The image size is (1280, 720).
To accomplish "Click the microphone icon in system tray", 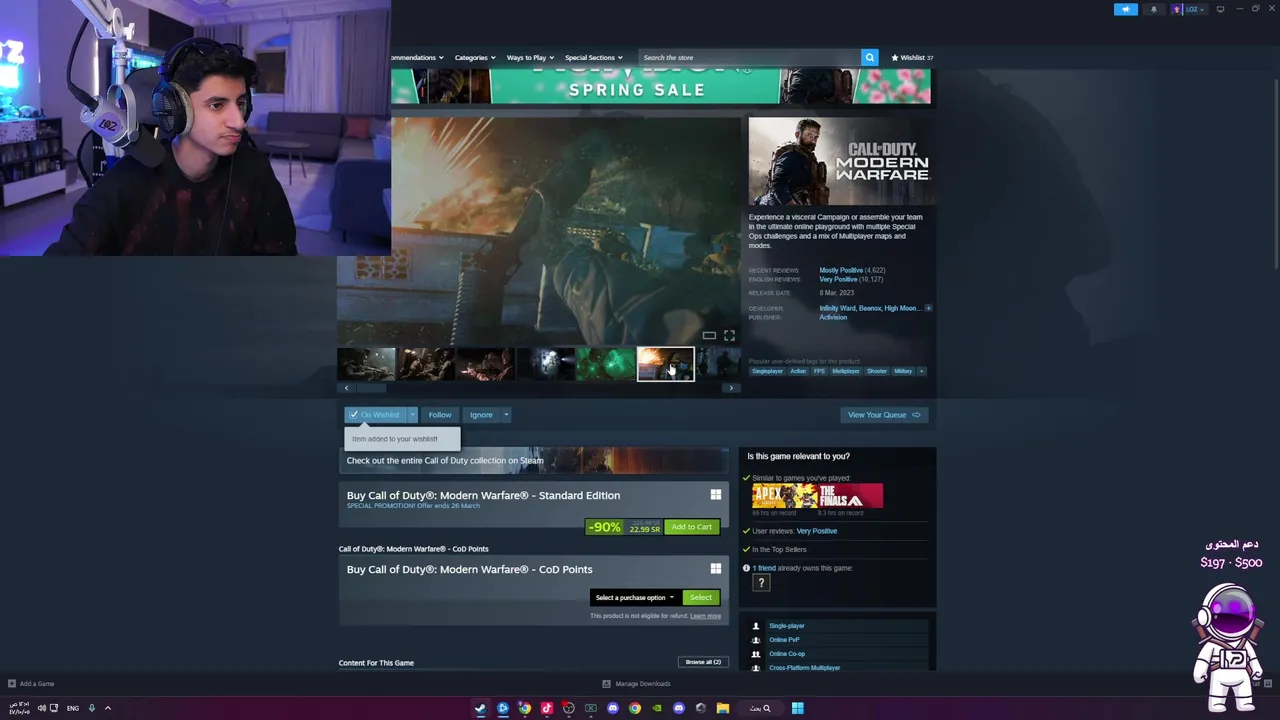I will point(91,708).
